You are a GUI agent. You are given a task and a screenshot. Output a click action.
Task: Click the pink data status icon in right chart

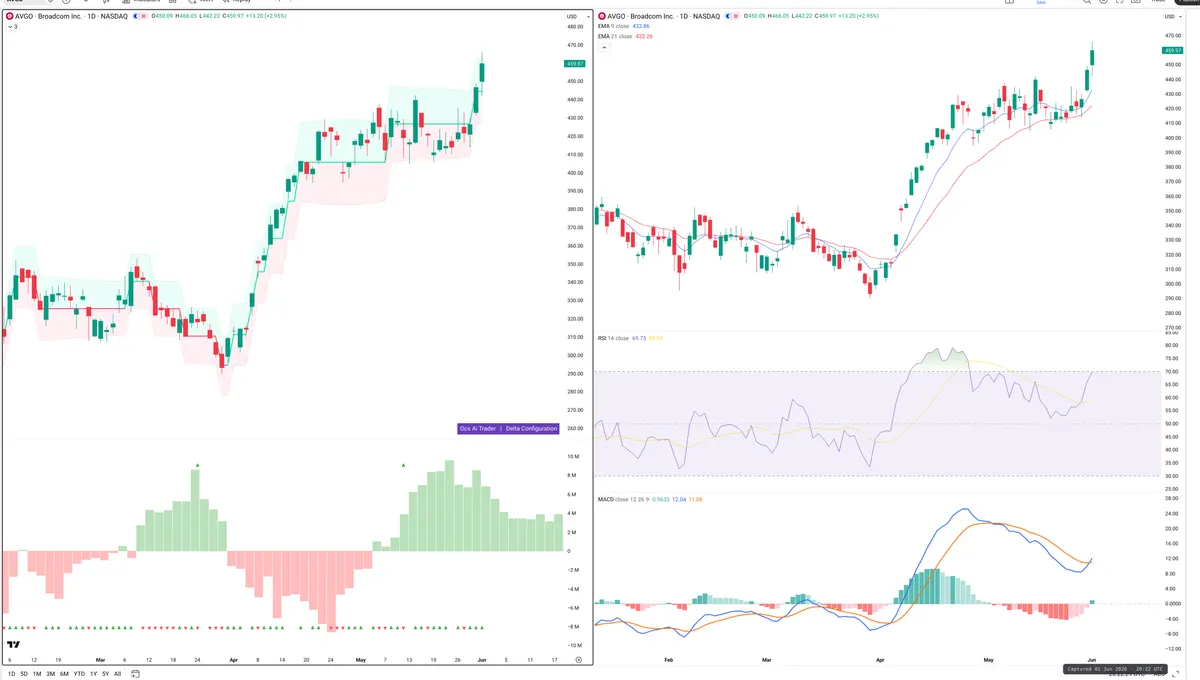(736, 16)
